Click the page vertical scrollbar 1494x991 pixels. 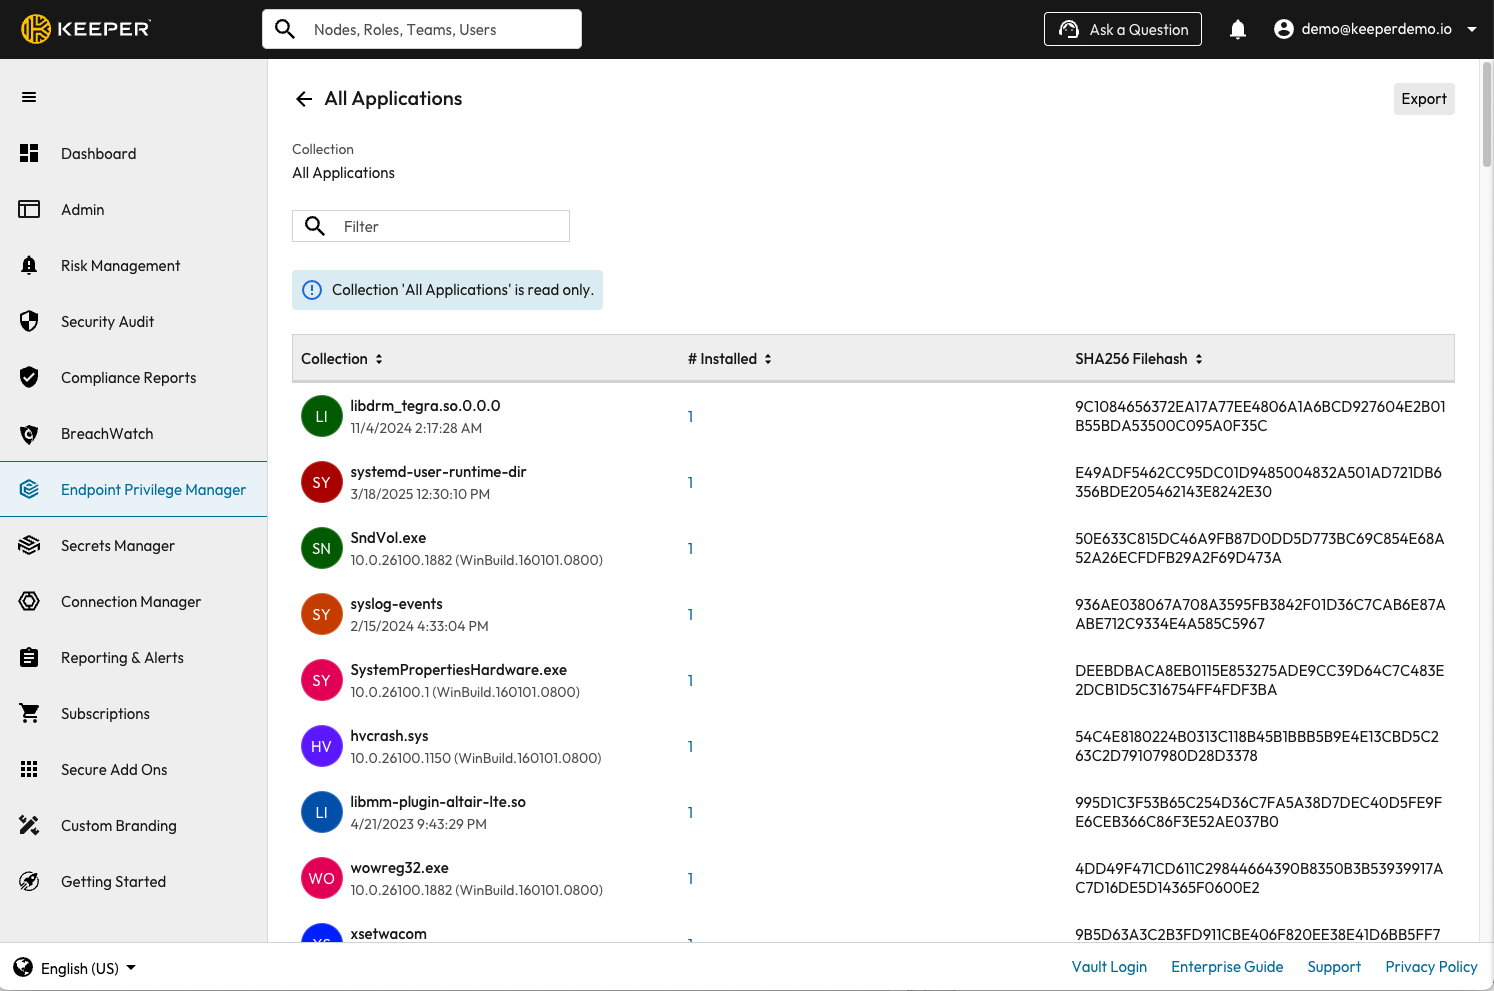pyautogui.click(x=1486, y=115)
